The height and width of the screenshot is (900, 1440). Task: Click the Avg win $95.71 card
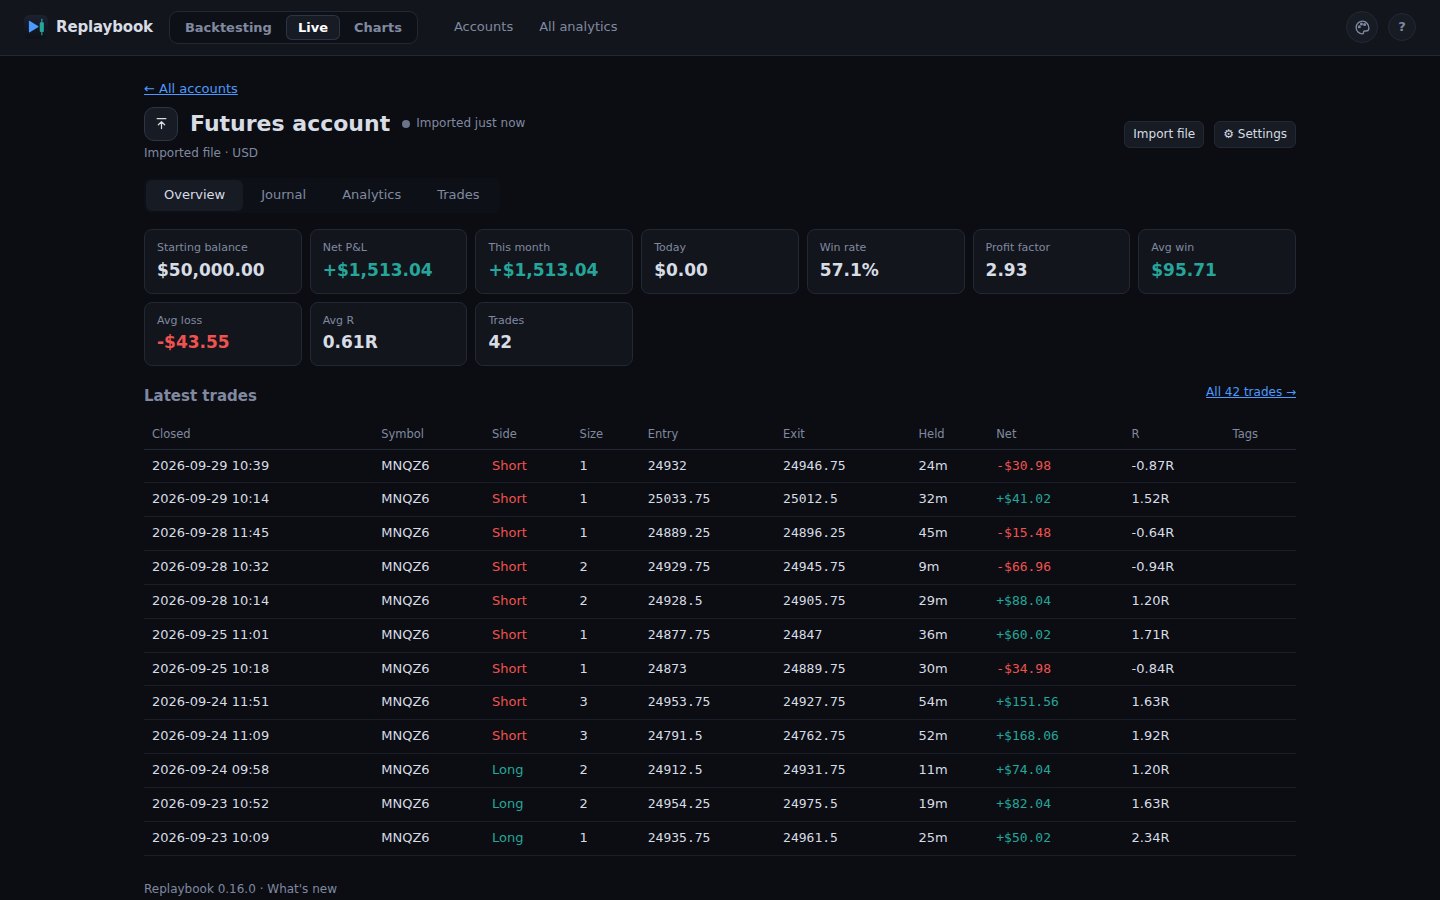(x=1217, y=261)
